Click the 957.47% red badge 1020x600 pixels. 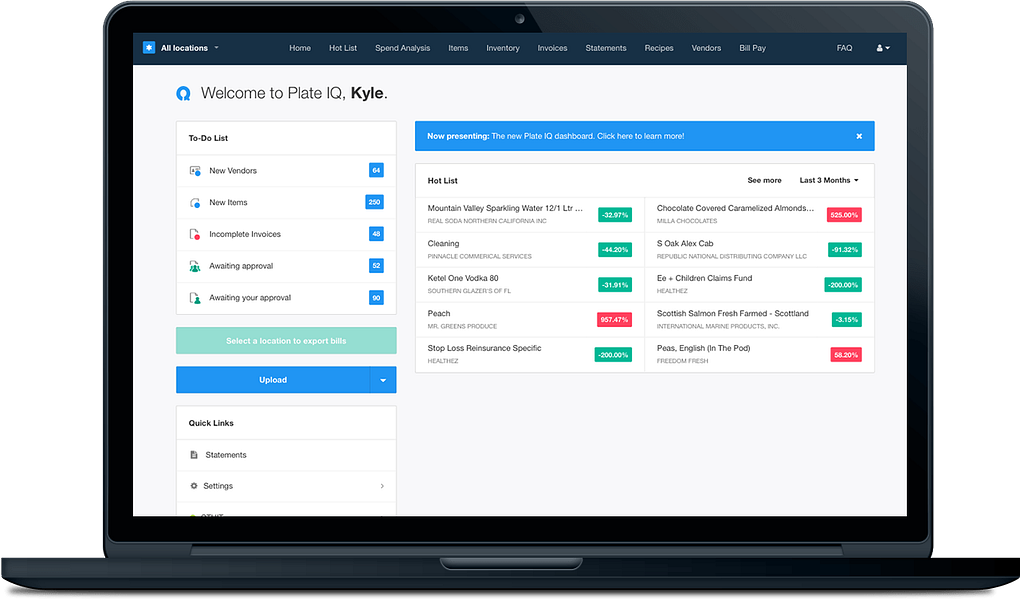coord(614,320)
